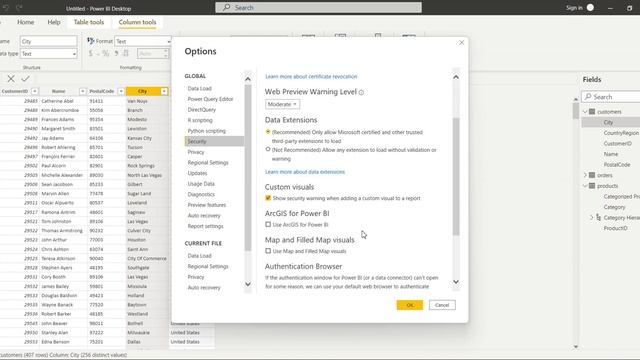
Task: Open the PostalCode column filter dropdown
Action: coord(121,91)
